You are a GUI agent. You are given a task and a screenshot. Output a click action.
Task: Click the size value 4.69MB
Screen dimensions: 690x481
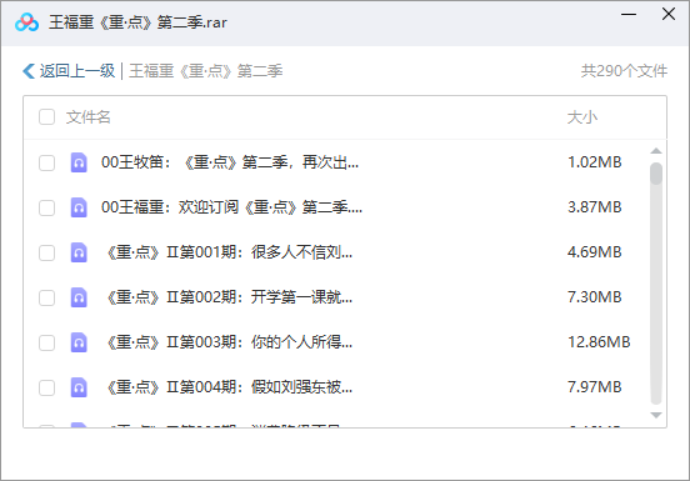point(595,253)
